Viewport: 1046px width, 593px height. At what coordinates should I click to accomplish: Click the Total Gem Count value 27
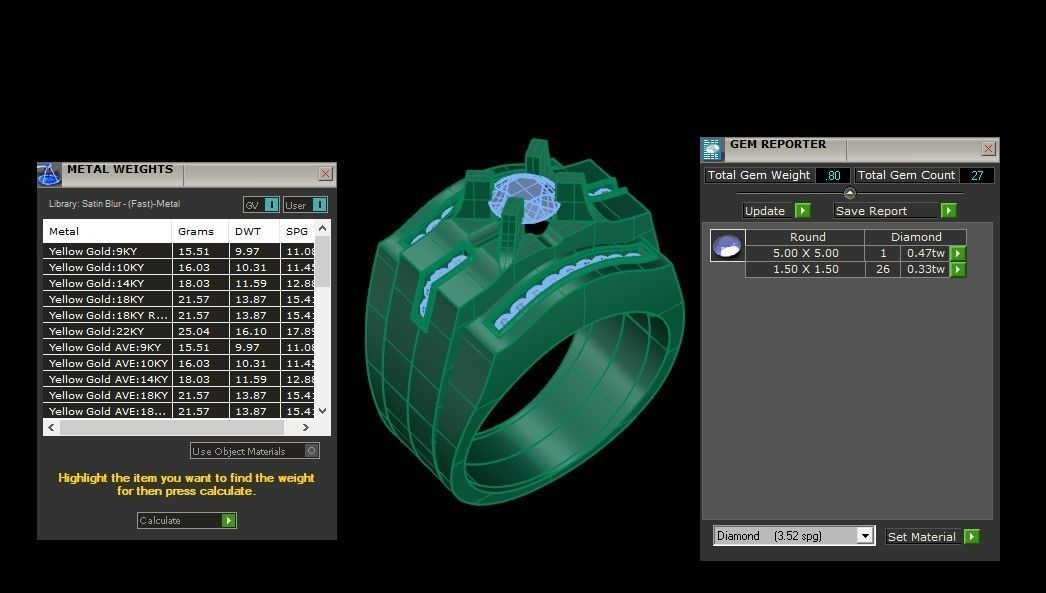pyautogui.click(x=977, y=175)
